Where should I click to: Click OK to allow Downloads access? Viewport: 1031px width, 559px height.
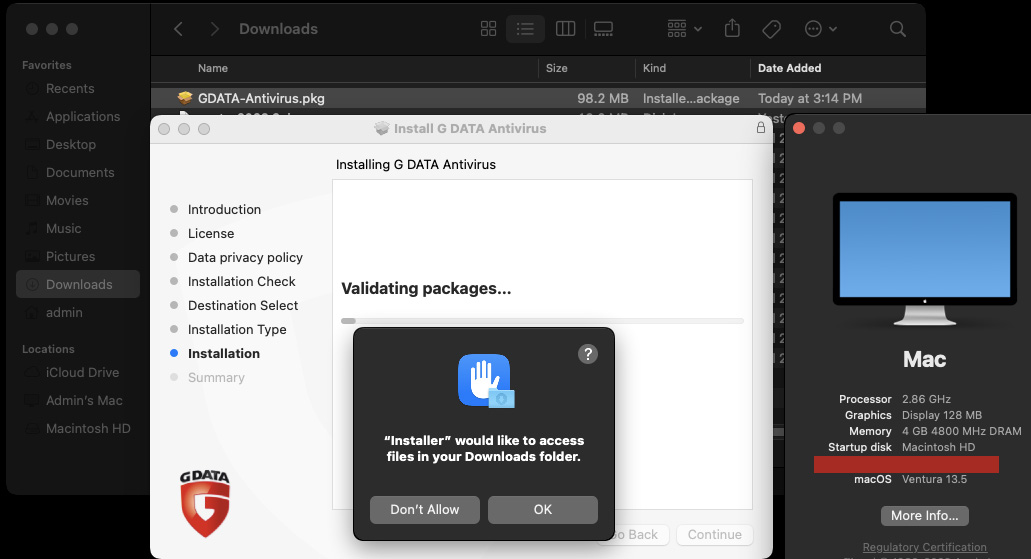542,510
